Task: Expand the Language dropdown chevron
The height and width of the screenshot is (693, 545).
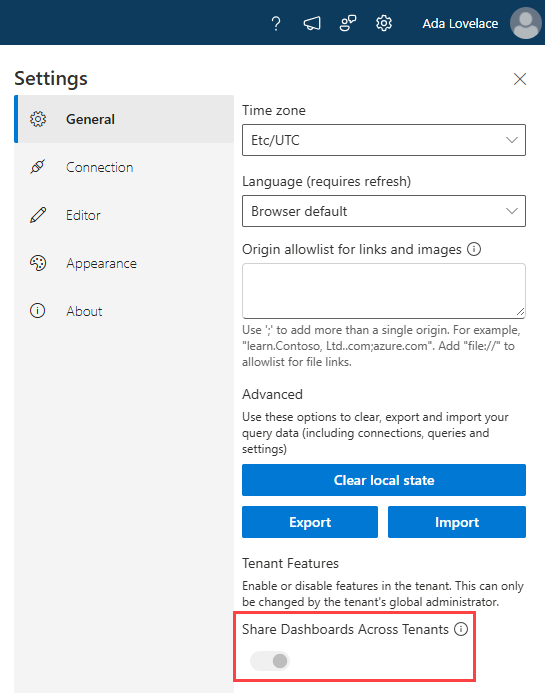Action: tap(511, 211)
